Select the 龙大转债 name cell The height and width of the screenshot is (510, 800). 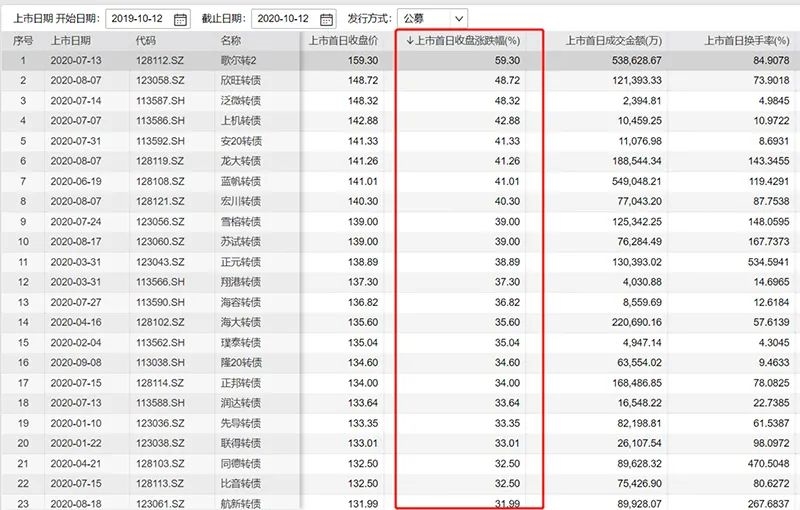(x=241, y=161)
